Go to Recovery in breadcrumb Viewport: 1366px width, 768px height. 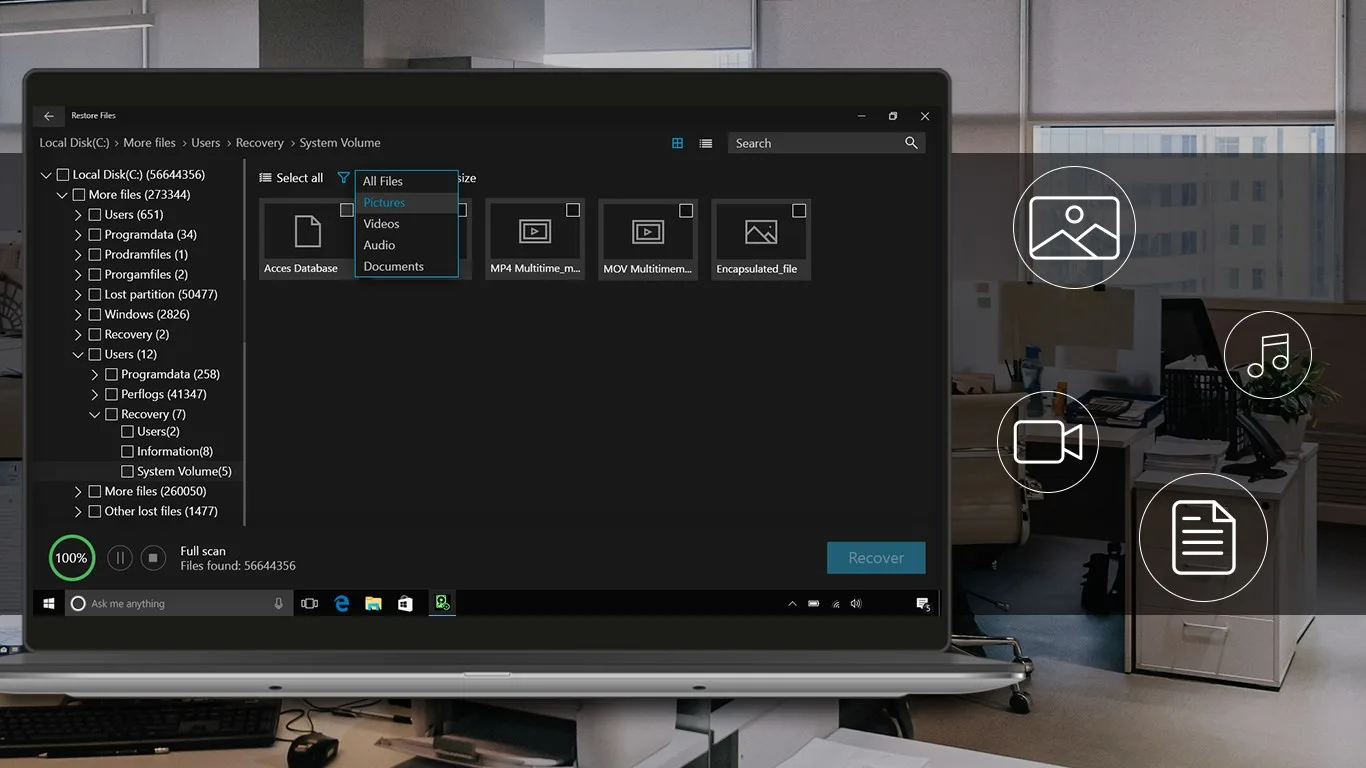(260, 143)
